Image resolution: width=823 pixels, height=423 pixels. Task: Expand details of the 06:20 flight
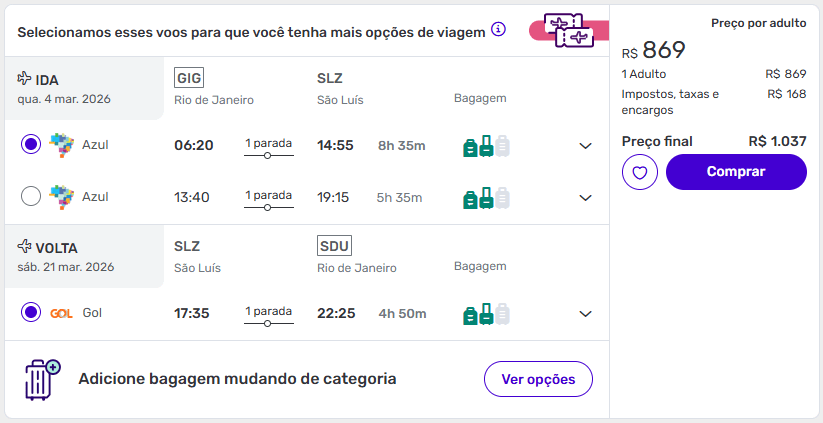pyautogui.click(x=586, y=146)
